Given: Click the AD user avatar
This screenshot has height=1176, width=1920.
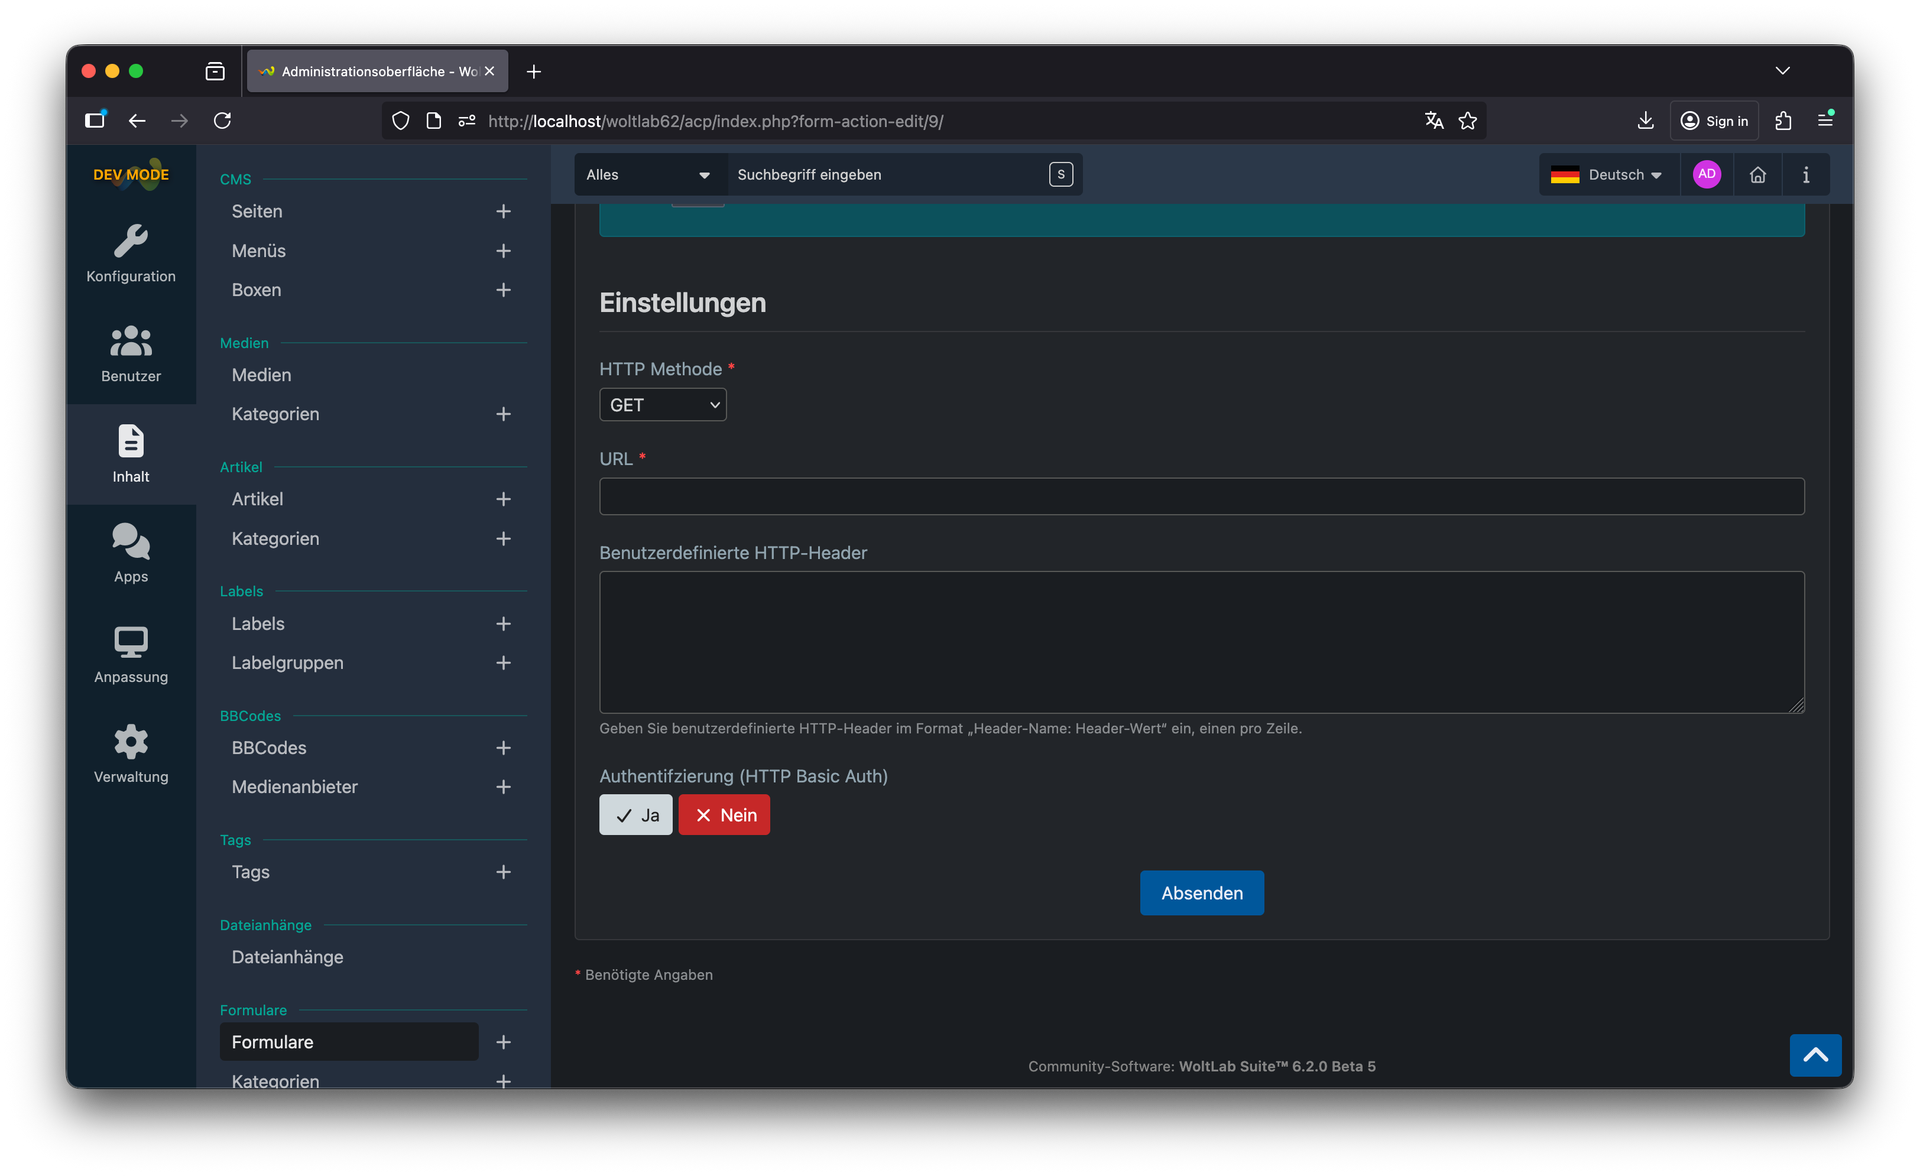Looking at the screenshot, I should [x=1706, y=174].
